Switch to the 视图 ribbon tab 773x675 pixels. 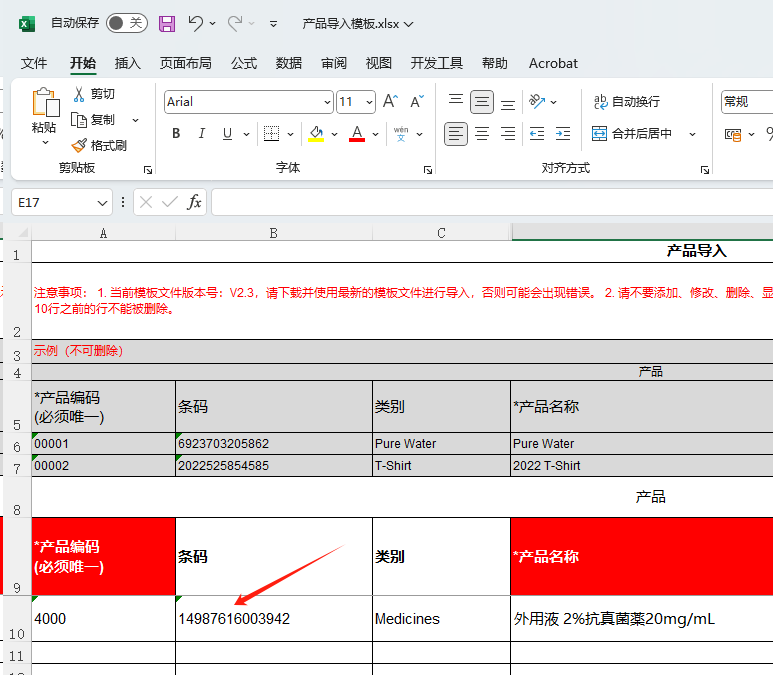click(379, 63)
